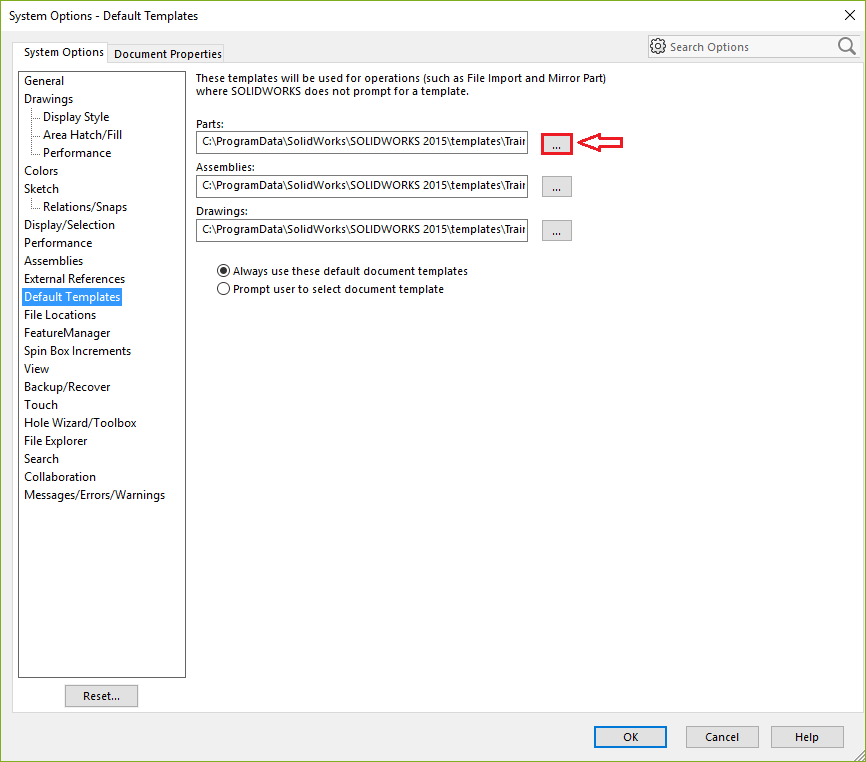
Task: Select Collaboration options
Action: point(60,477)
